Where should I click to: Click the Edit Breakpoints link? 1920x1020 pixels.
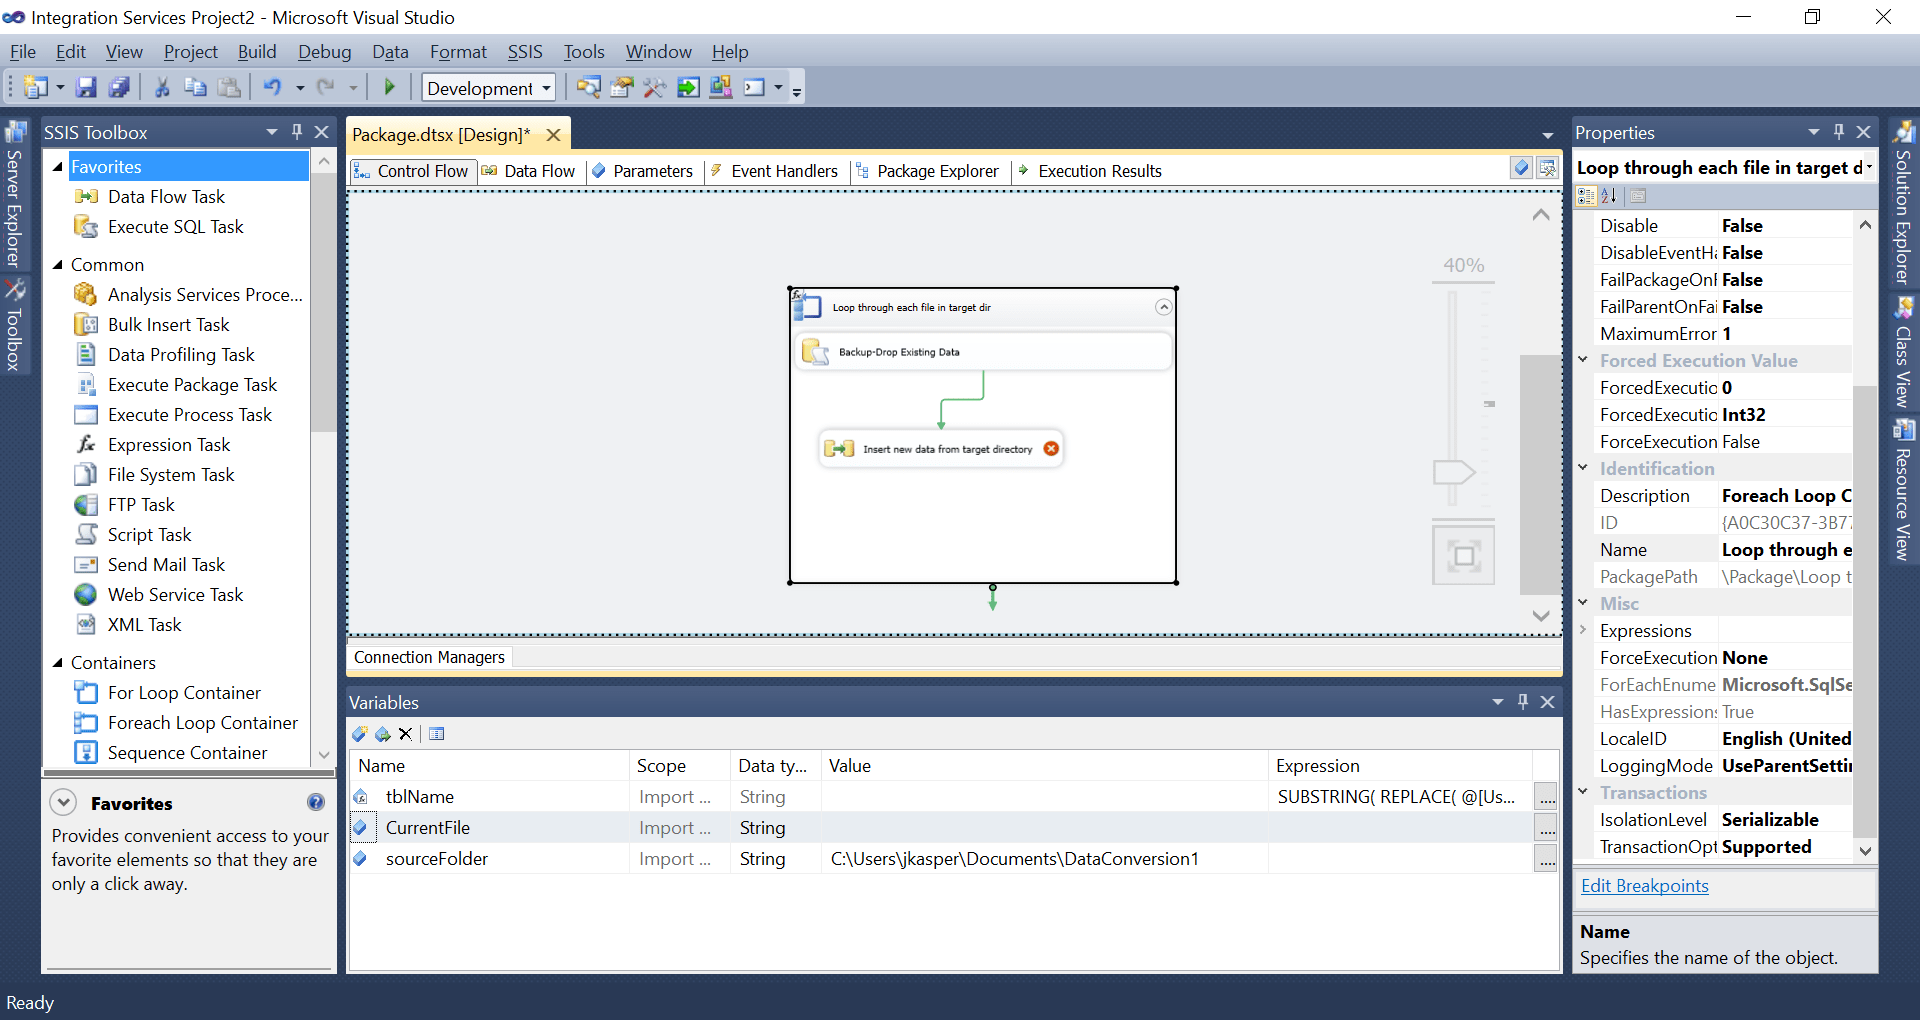coord(1645,886)
